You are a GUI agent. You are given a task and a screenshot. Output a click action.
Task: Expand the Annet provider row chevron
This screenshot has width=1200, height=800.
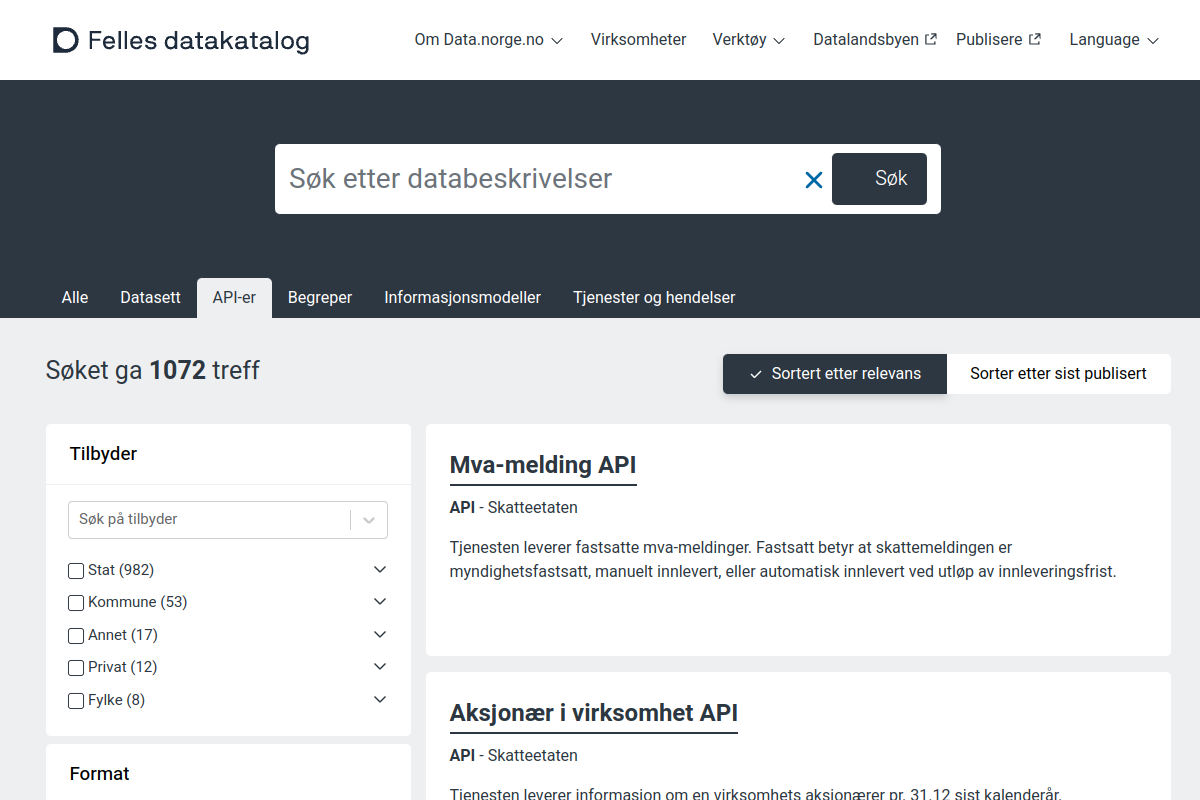point(380,634)
